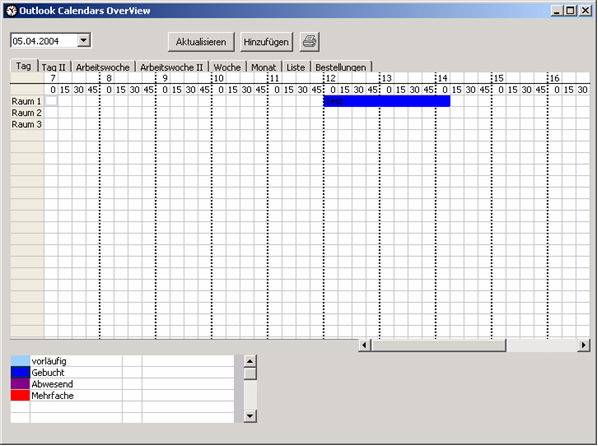
Task: Switch to the Tag tab
Action: pyautogui.click(x=24, y=66)
